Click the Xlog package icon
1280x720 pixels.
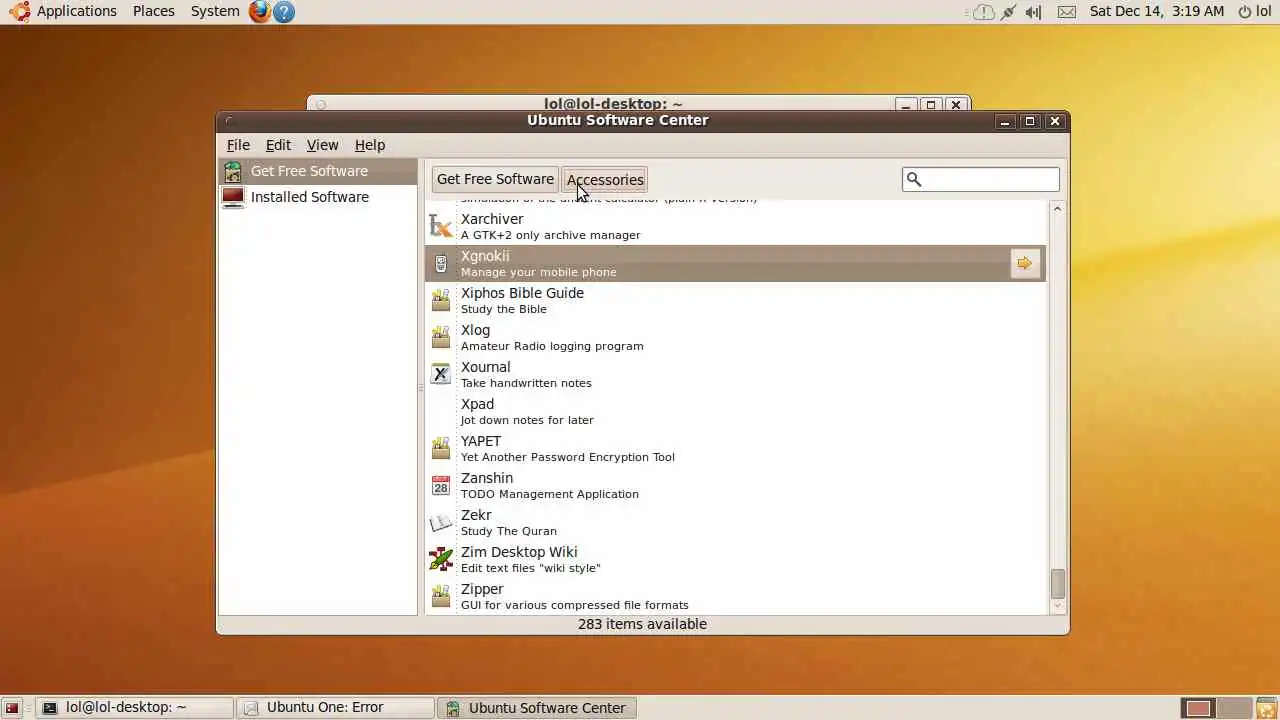coord(440,337)
